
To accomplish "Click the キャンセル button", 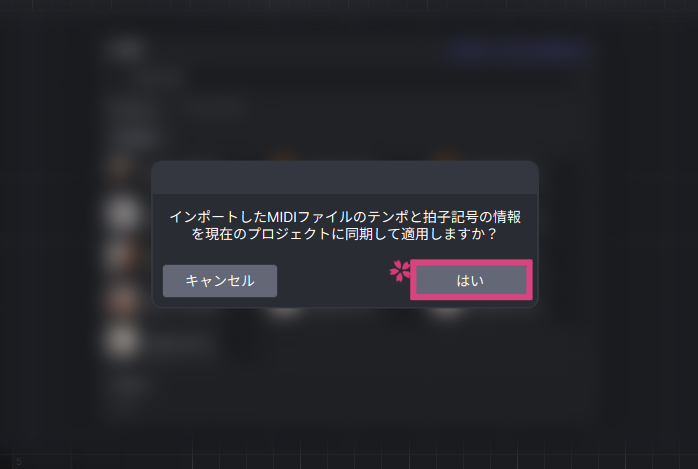I will 220,281.
